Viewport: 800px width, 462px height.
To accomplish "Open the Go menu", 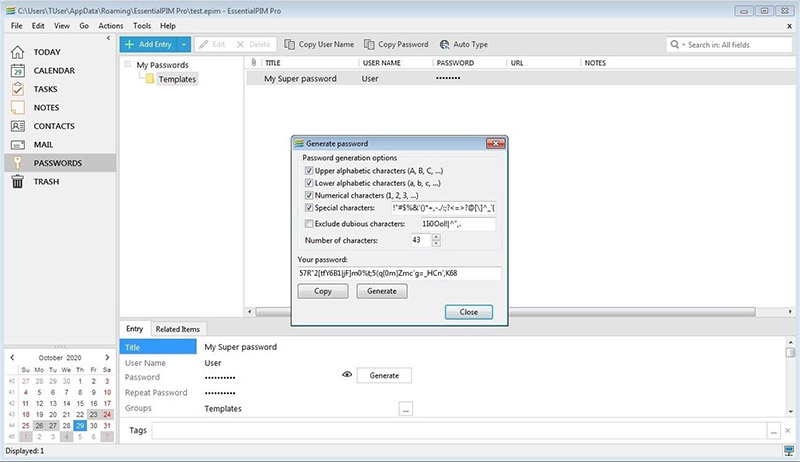I will [84, 25].
